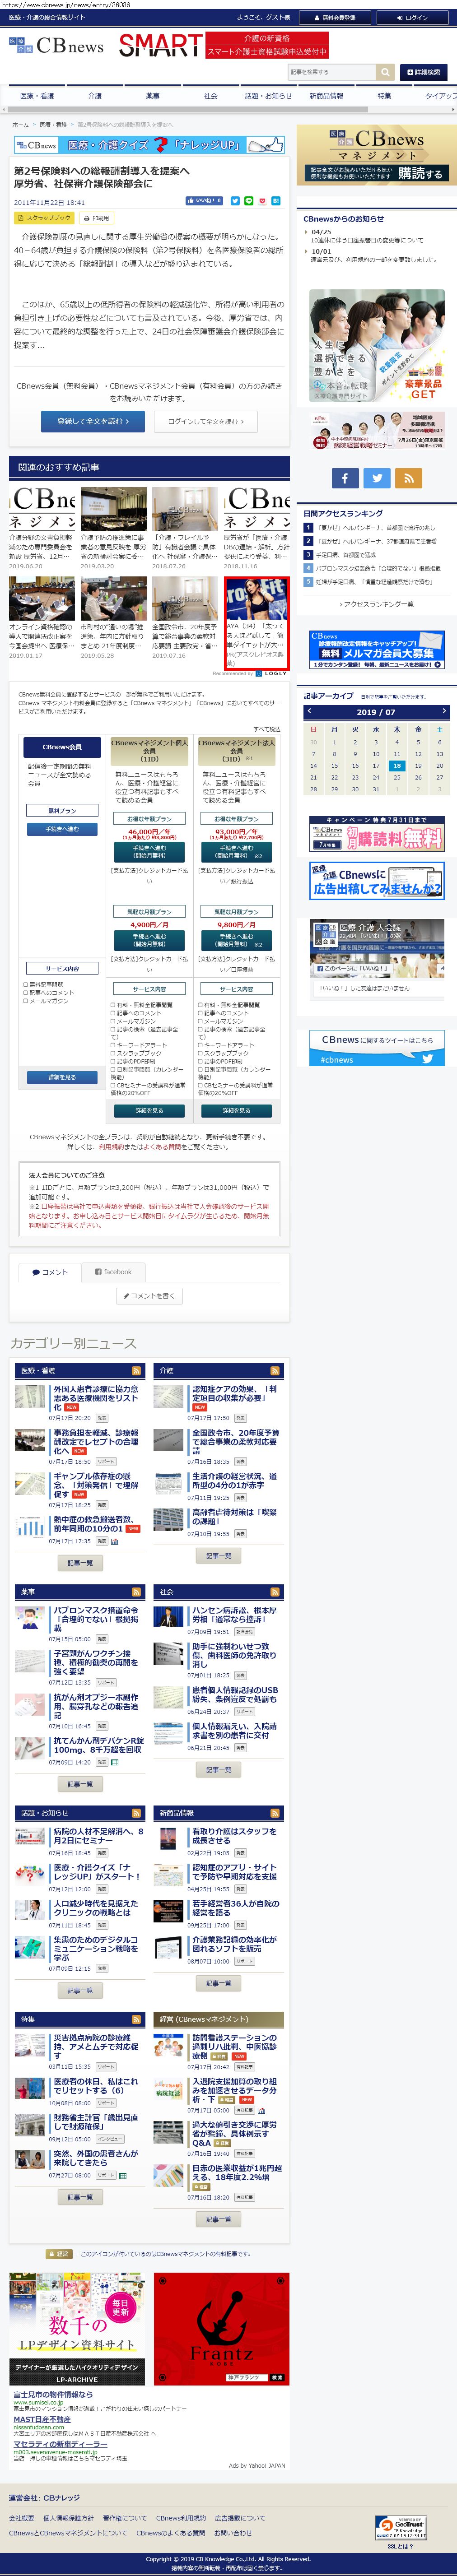Open RSS feed for 新商品情報 category
The width and height of the screenshot is (457, 2576).
[275, 1813]
